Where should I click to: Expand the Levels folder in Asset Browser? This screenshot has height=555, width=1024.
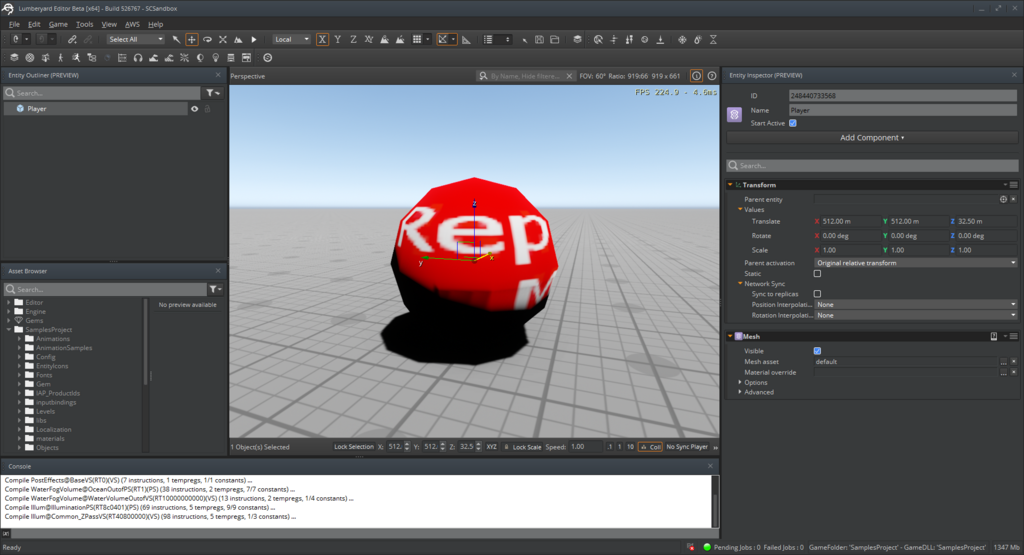click(20, 411)
